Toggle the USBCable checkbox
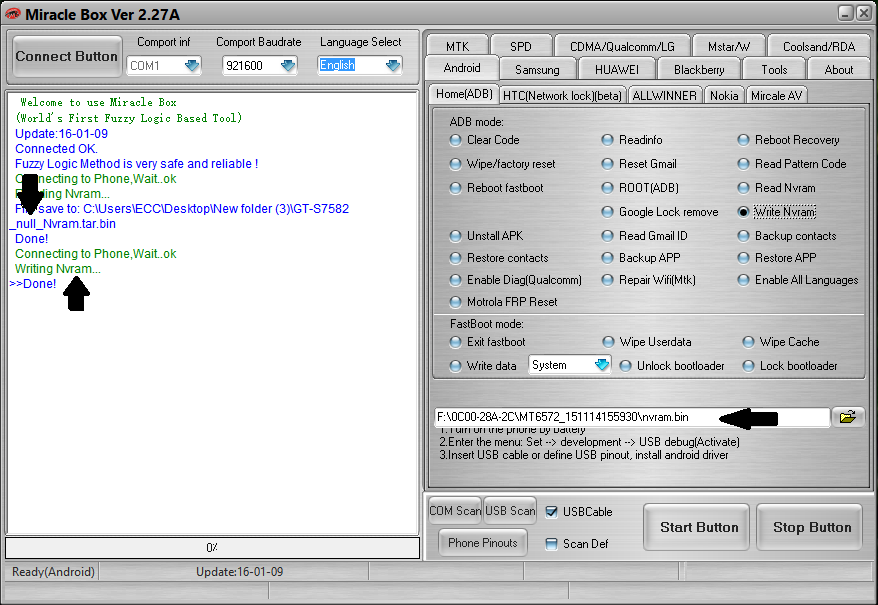Image resolution: width=878 pixels, height=605 pixels. (552, 511)
